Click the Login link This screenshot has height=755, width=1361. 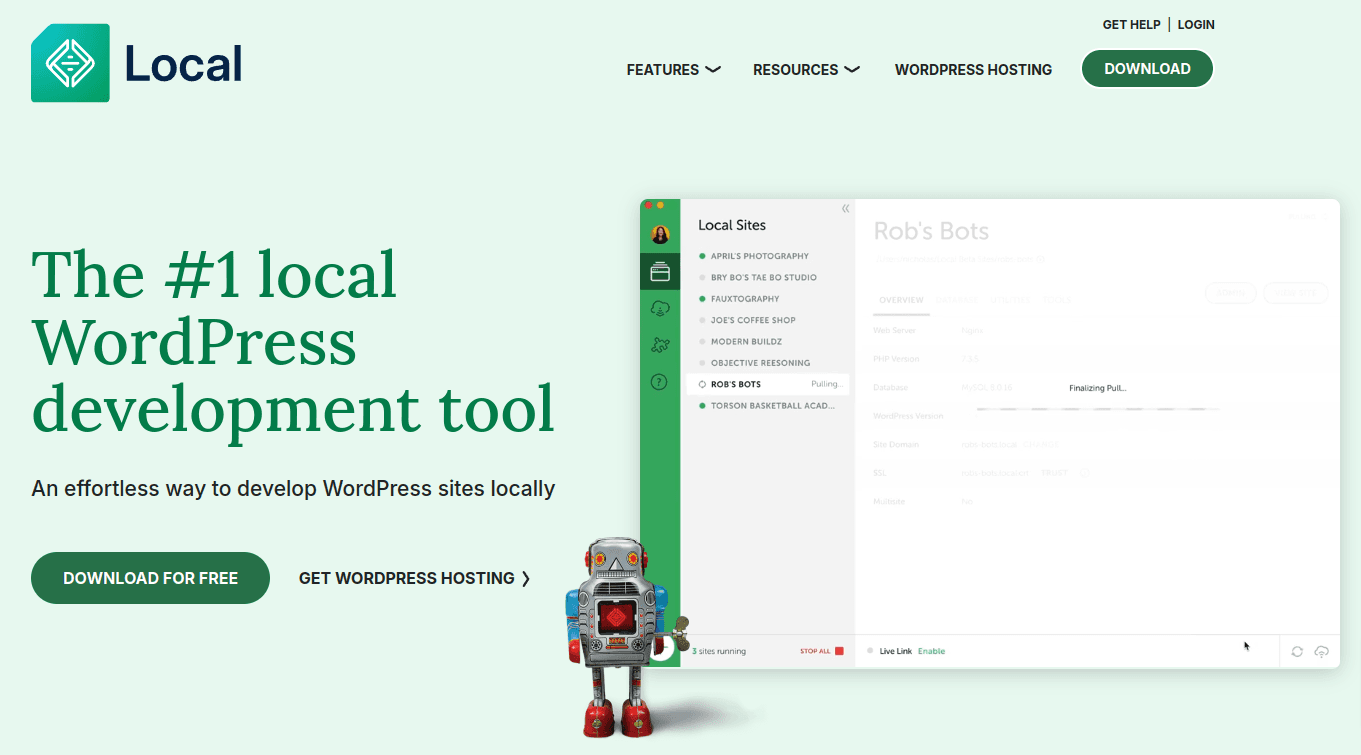pos(1196,25)
